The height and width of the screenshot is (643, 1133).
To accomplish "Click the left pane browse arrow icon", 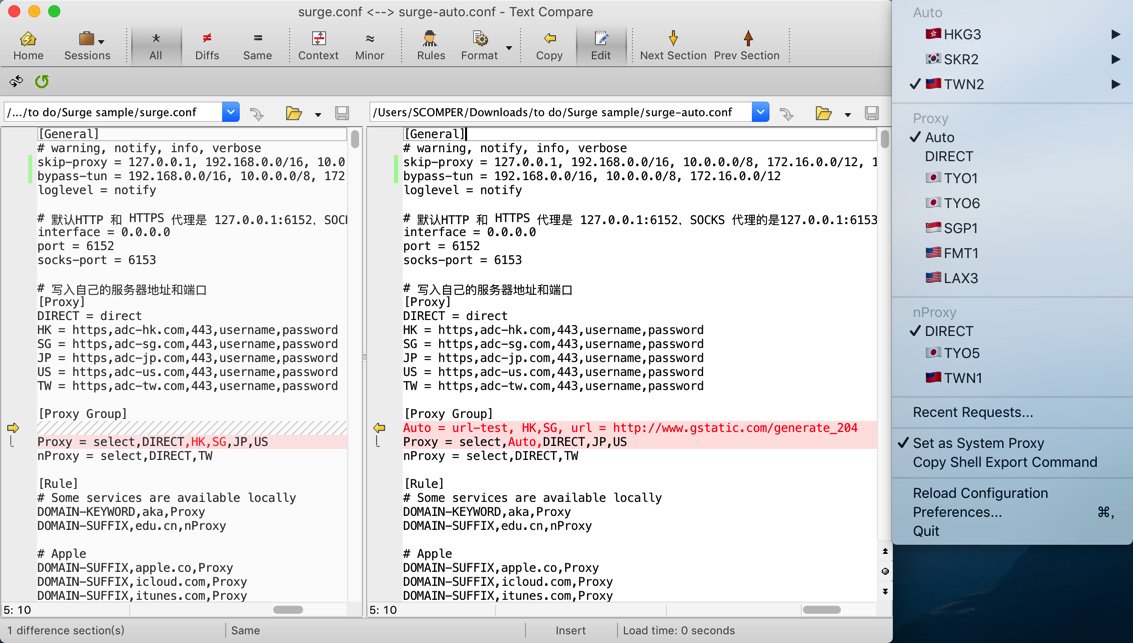I will 257,113.
